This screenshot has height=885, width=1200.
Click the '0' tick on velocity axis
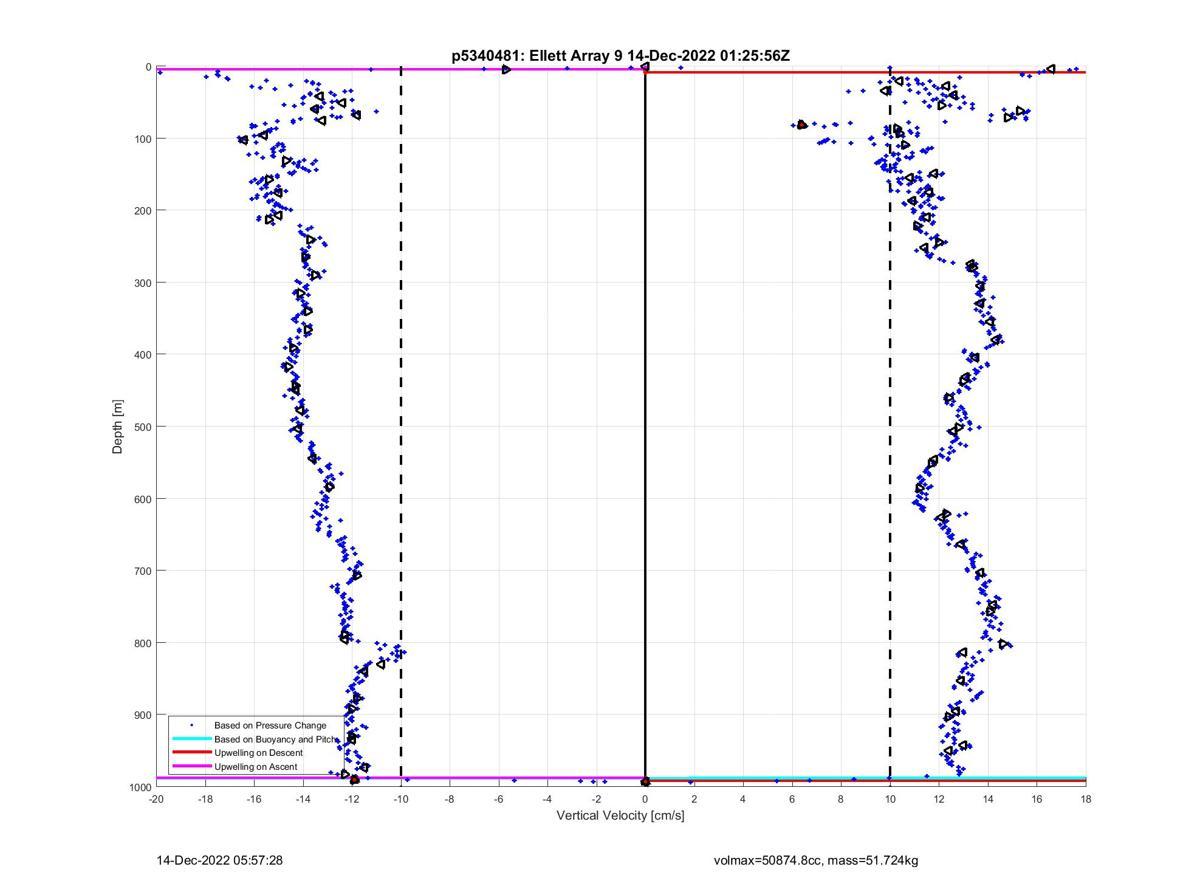coord(645,799)
